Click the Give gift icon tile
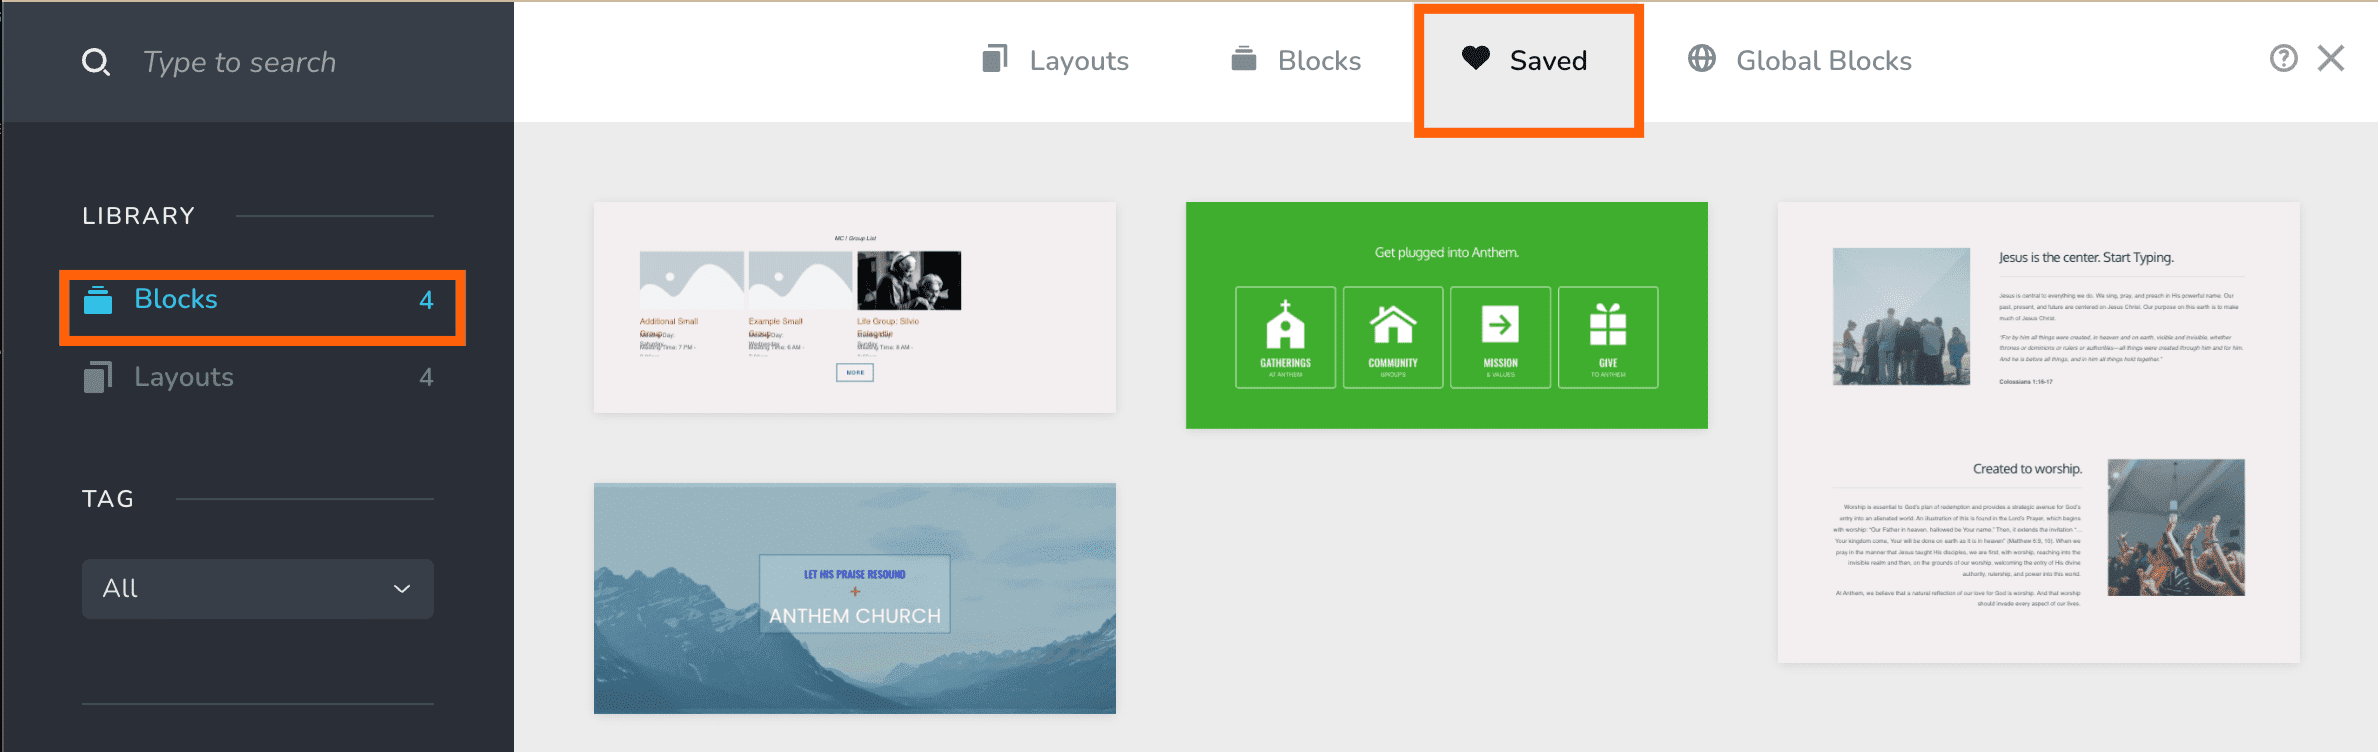Viewport: 2378px width, 752px height. click(1608, 338)
